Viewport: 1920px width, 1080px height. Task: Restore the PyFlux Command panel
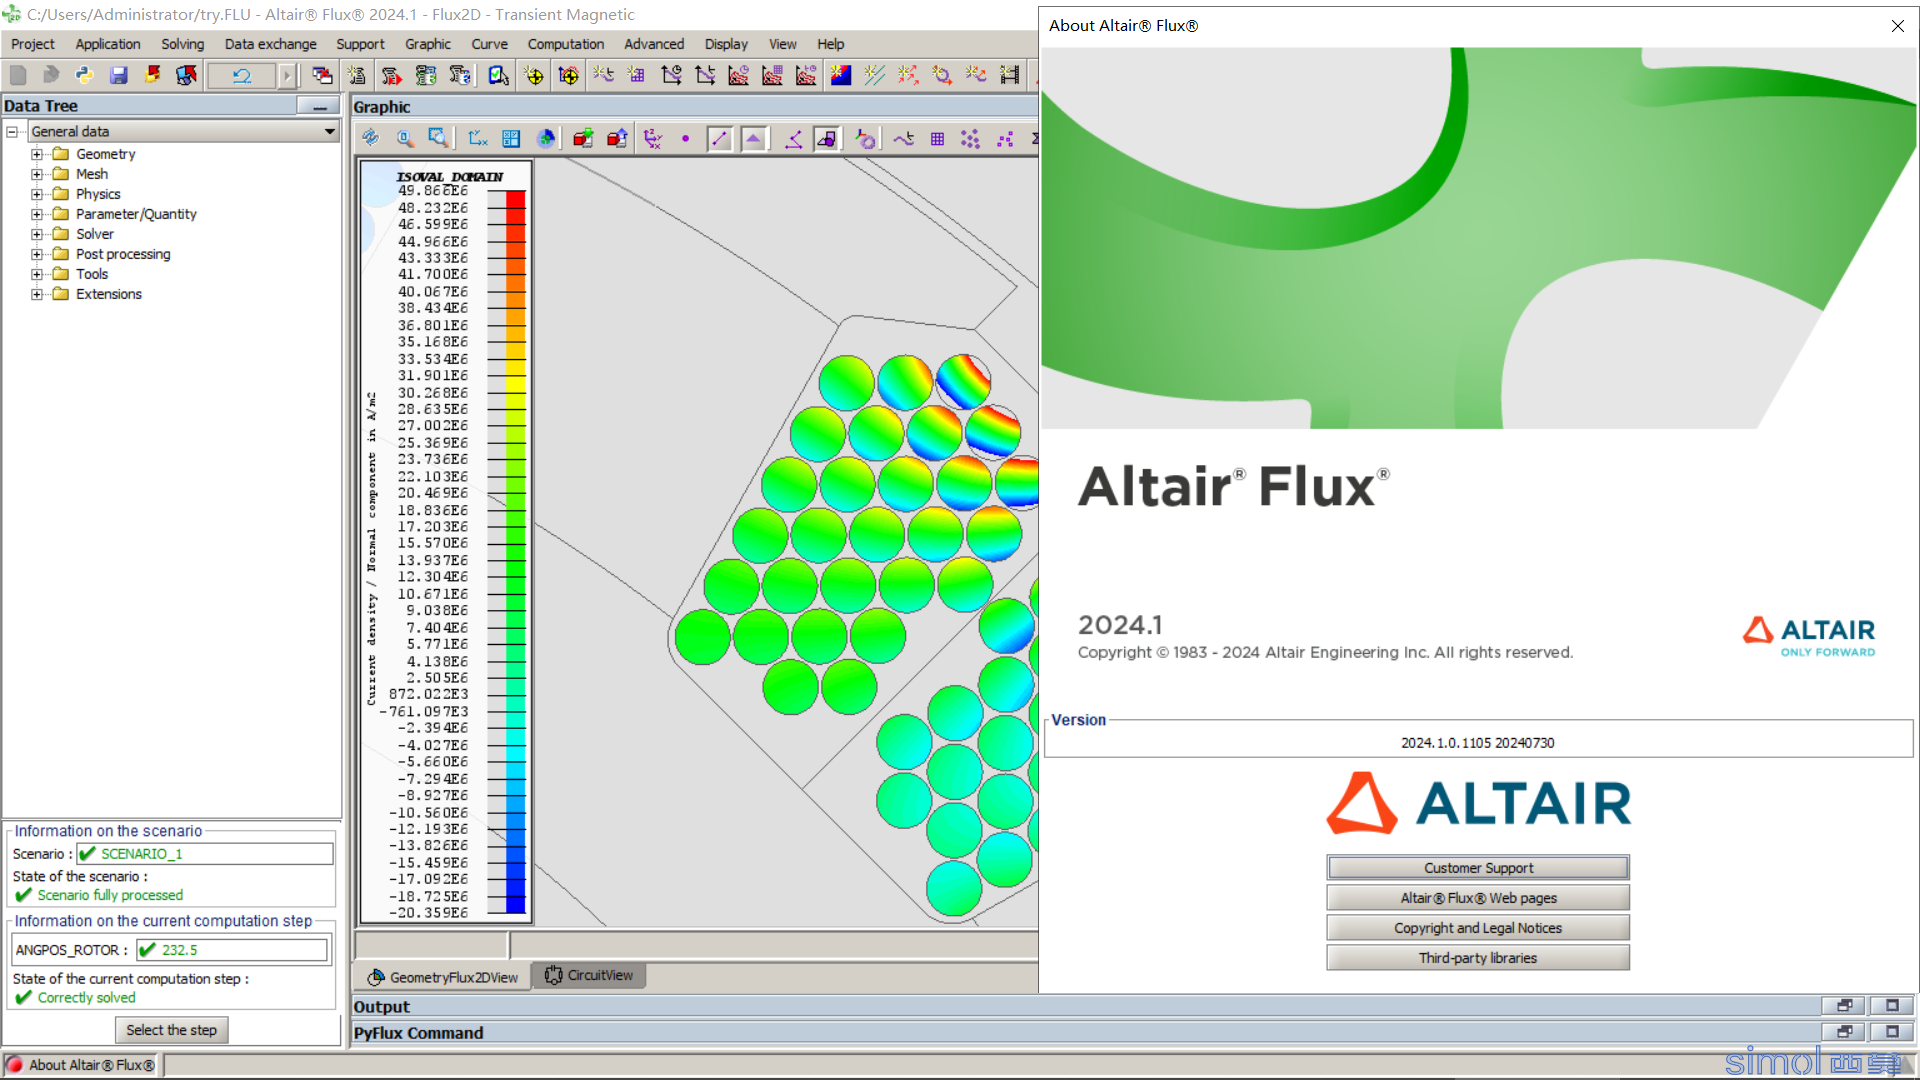[1844, 1032]
